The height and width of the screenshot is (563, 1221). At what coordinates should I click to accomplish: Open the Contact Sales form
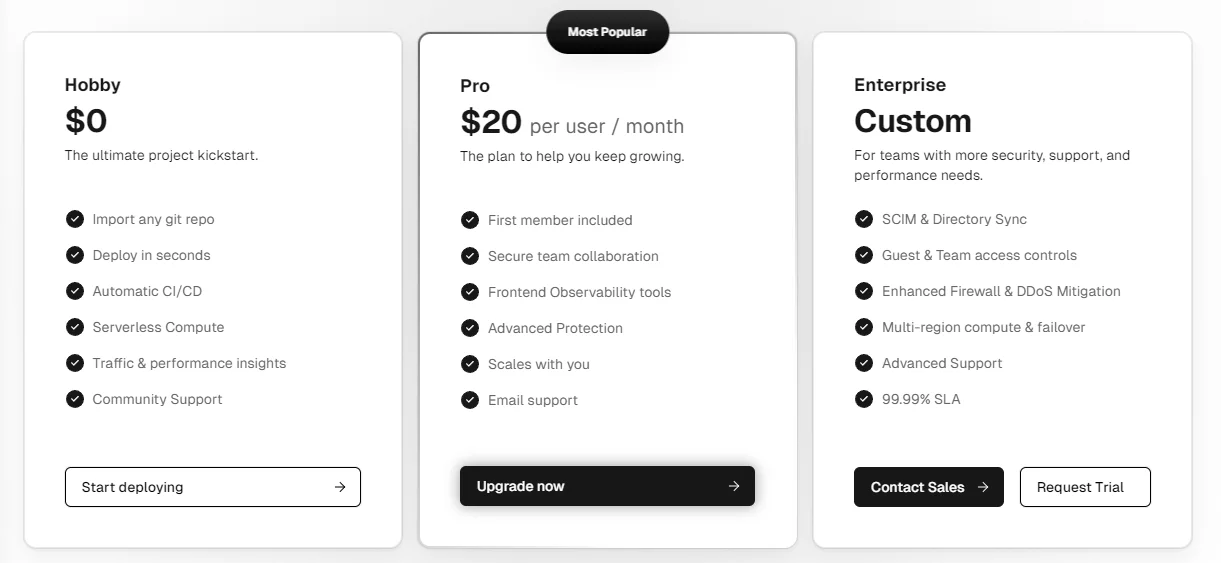pos(918,487)
